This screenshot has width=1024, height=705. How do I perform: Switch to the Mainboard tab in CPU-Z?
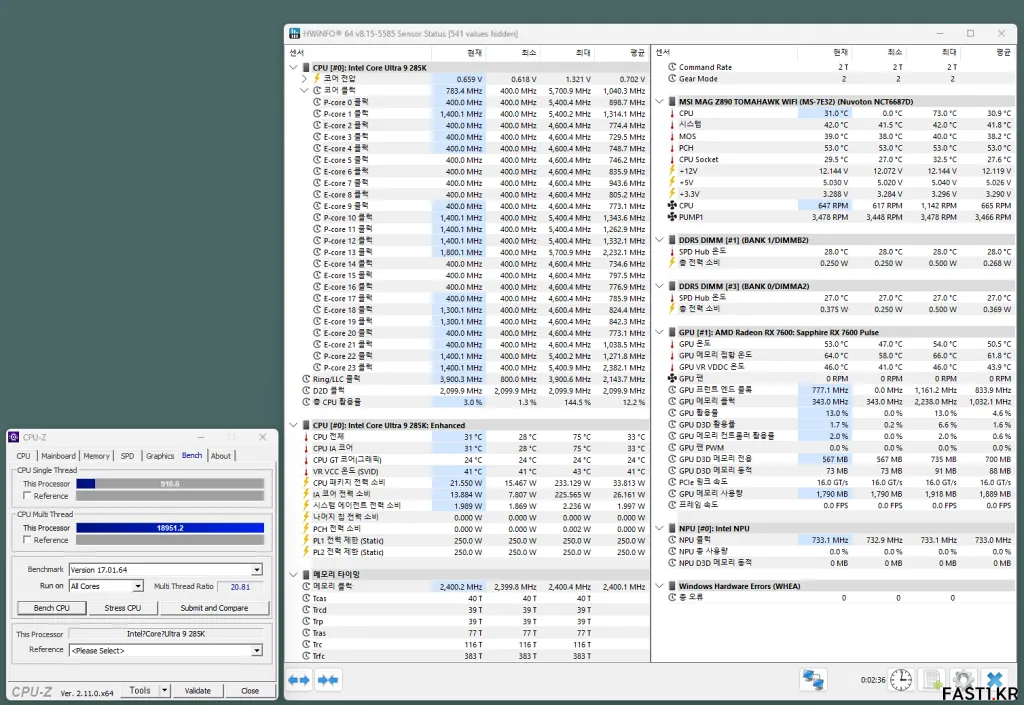click(x=58, y=456)
